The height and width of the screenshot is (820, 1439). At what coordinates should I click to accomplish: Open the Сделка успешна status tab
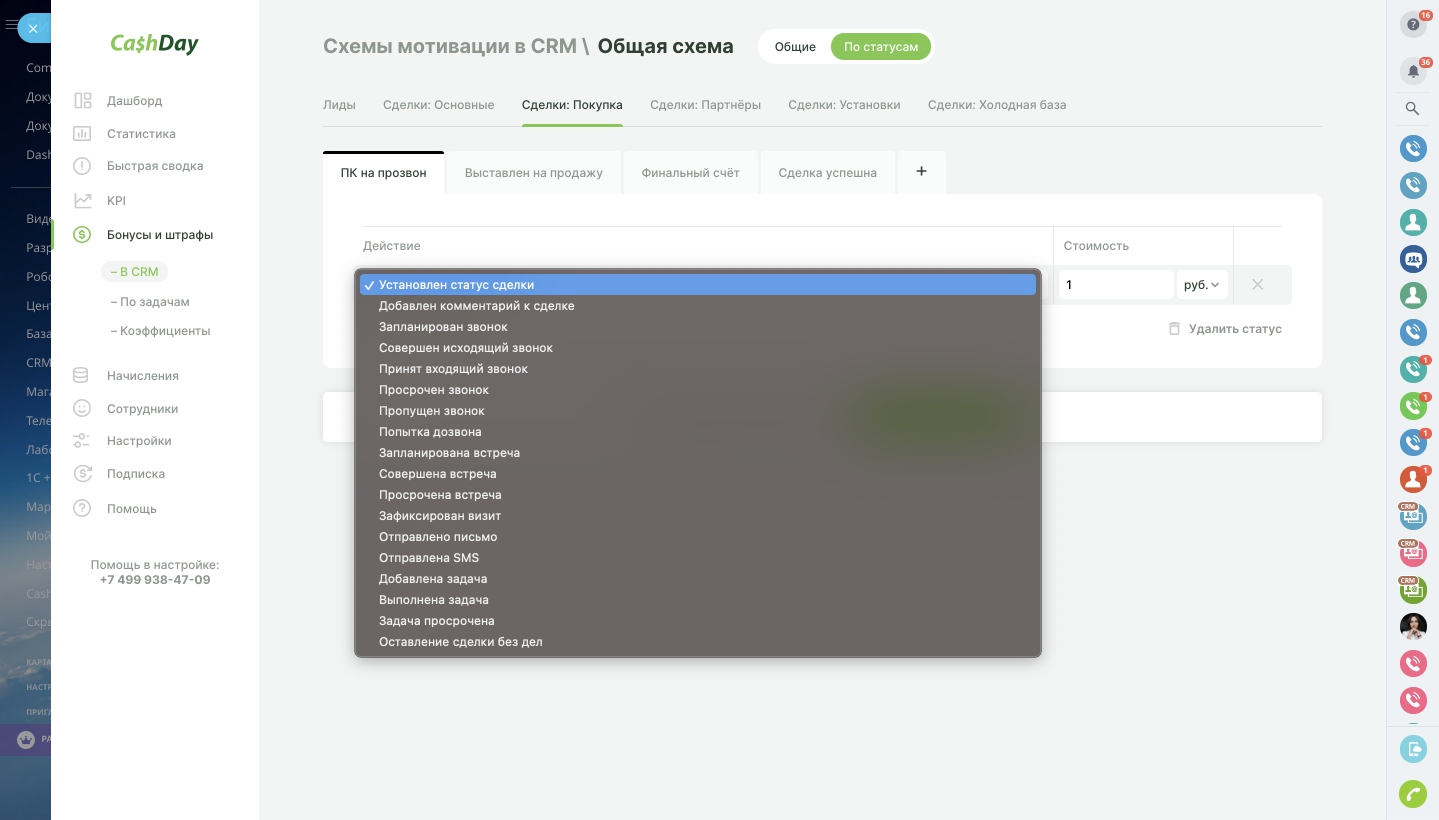(x=828, y=173)
